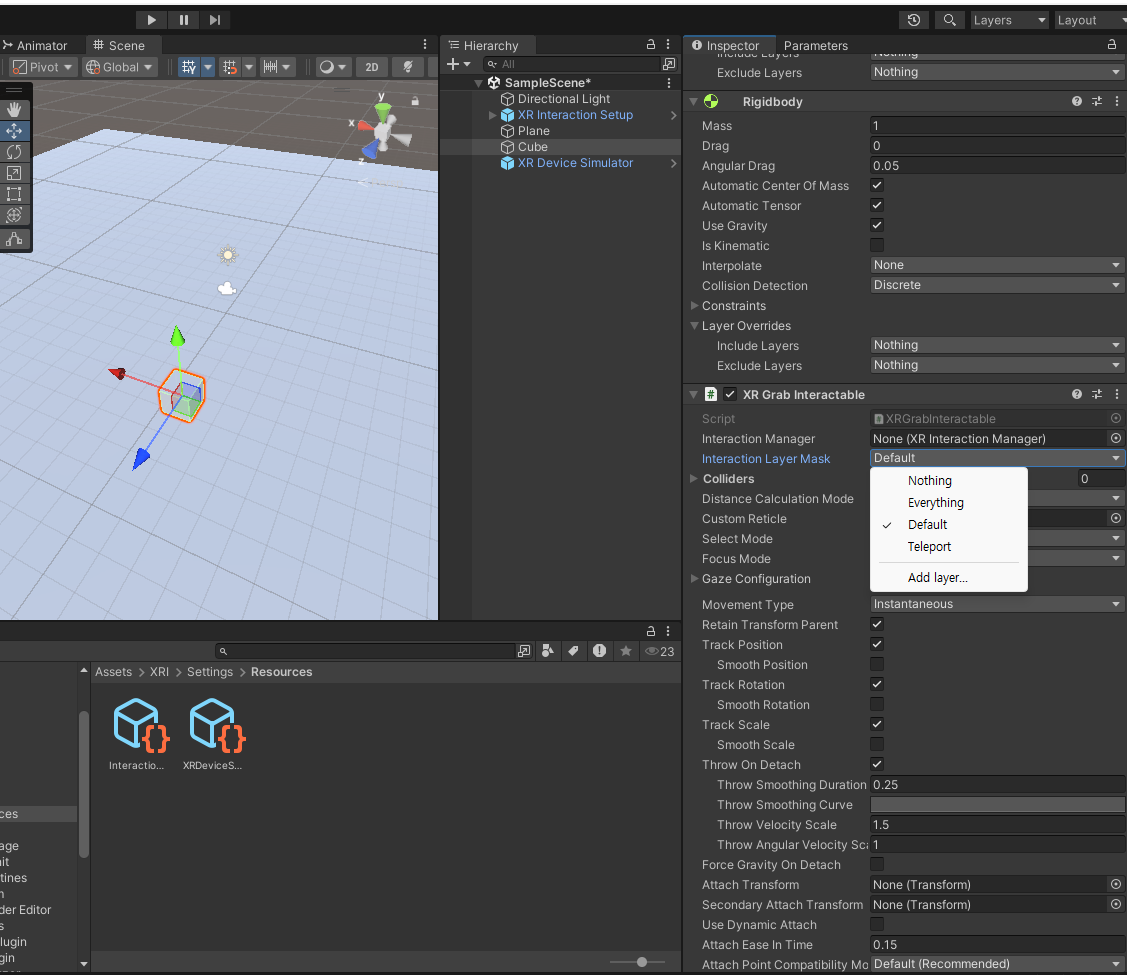Open the draw mode shading dropdown
The height and width of the screenshot is (975, 1127).
[333, 67]
